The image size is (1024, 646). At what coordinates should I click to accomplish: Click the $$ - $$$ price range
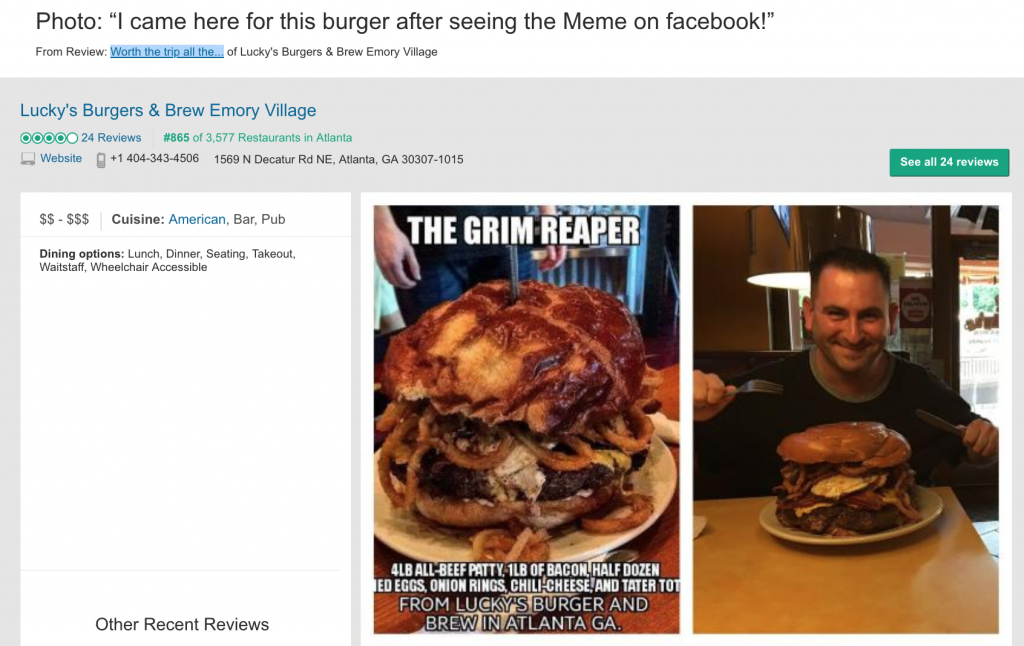(x=64, y=219)
